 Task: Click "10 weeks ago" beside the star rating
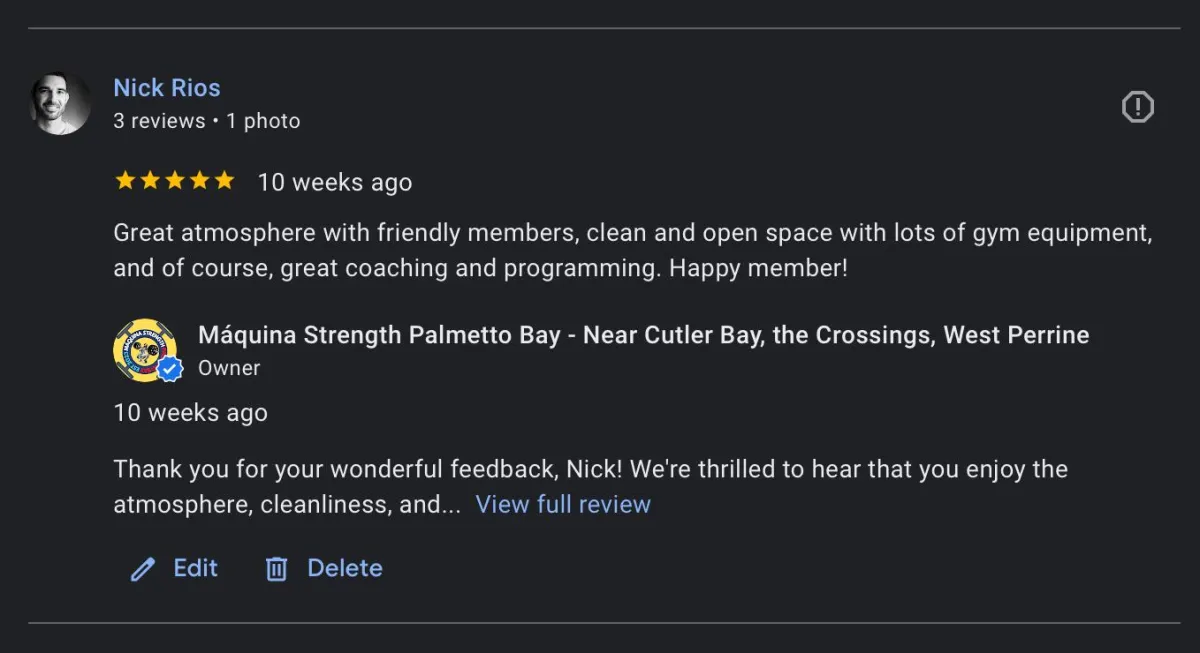pyautogui.click(x=335, y=182)
